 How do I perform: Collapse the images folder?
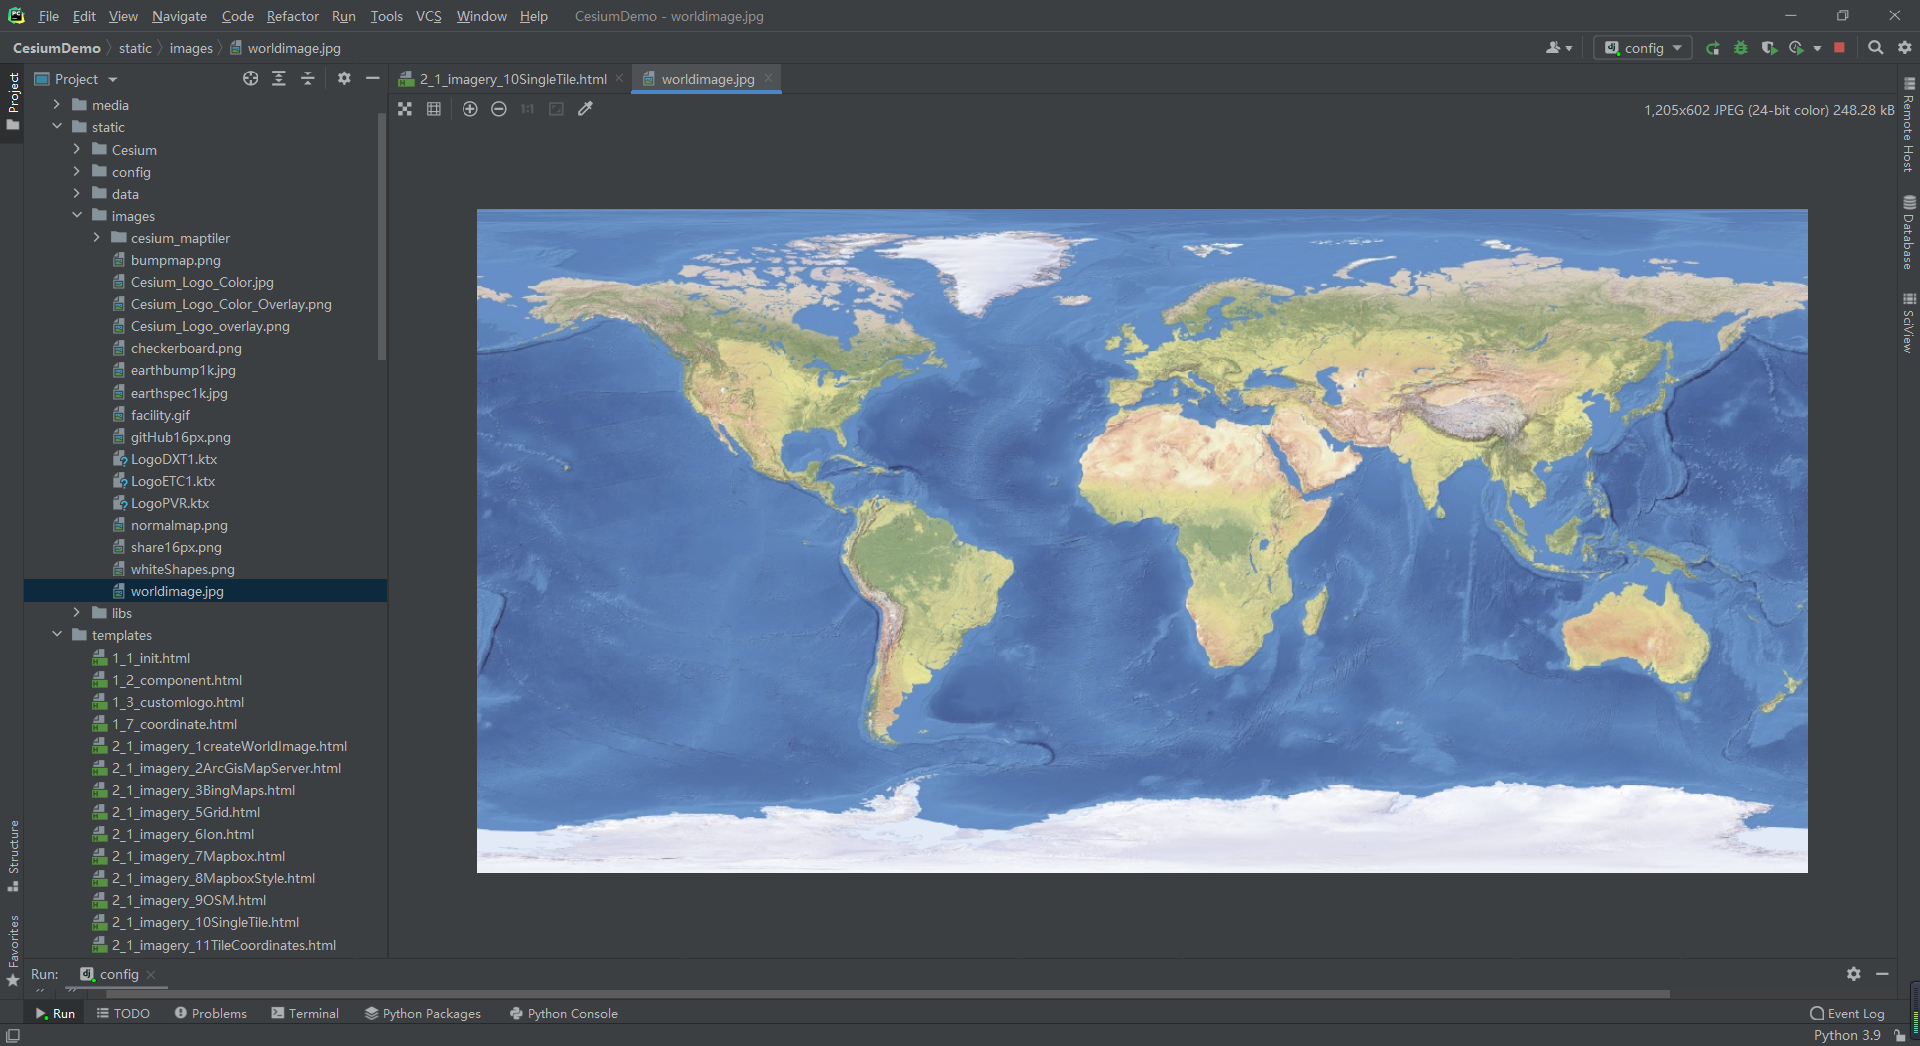click(77, 216)
